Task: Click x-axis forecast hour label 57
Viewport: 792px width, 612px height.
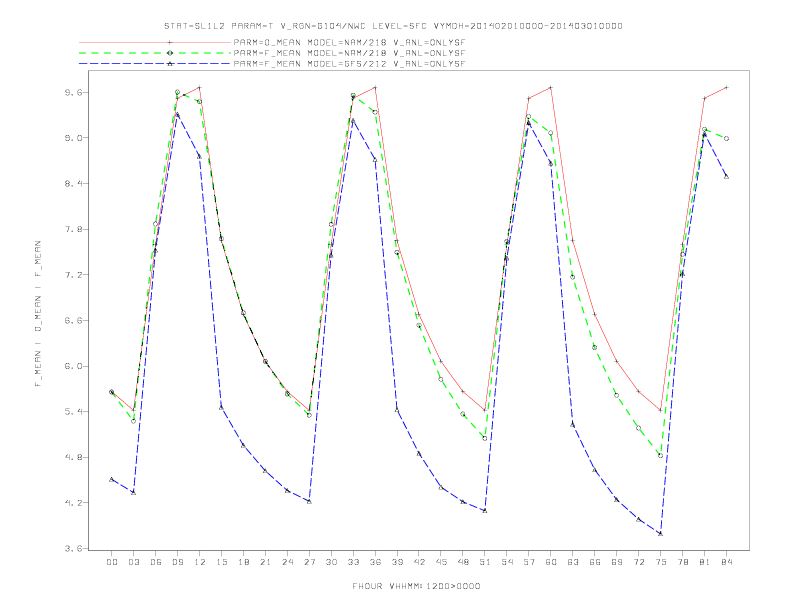Action: tap(529, 562)
